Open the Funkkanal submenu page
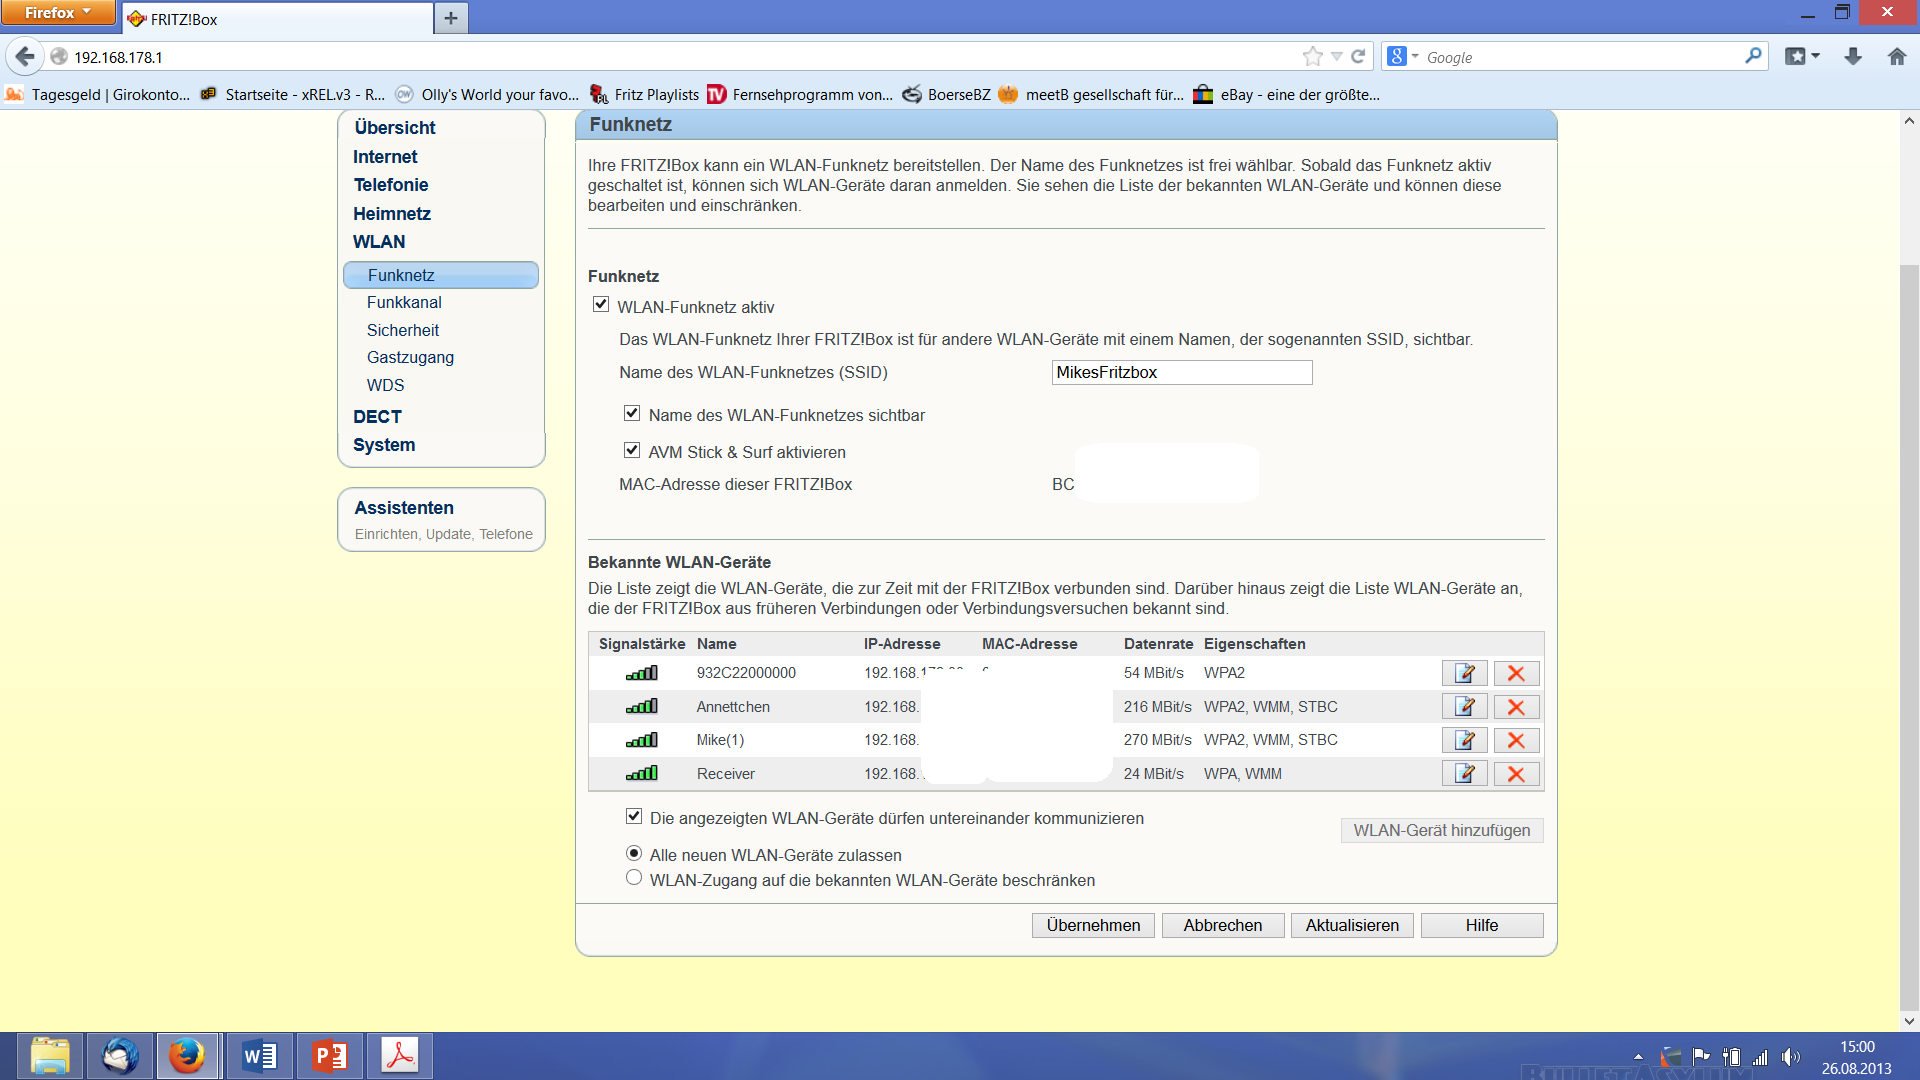 click(x=404, y=303)
